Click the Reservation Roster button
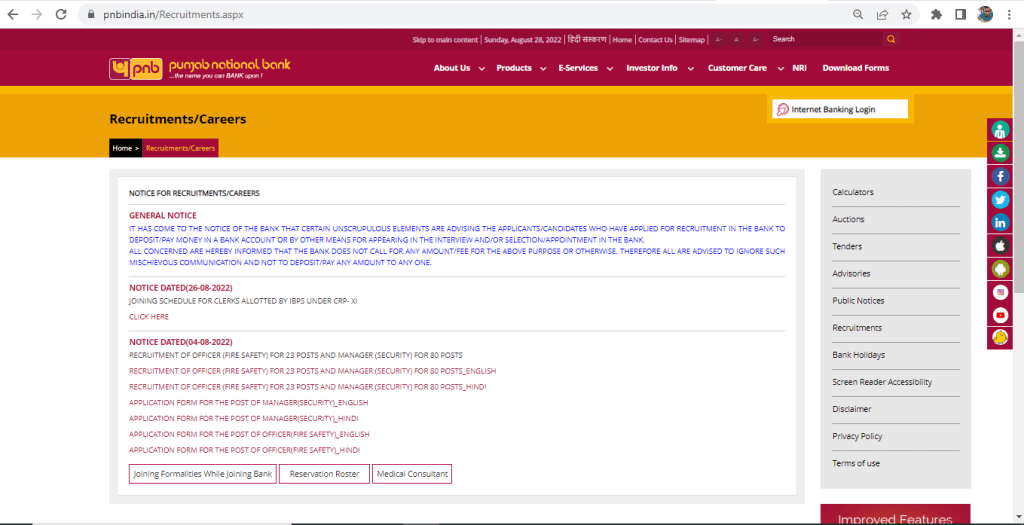 click(325, 474)
